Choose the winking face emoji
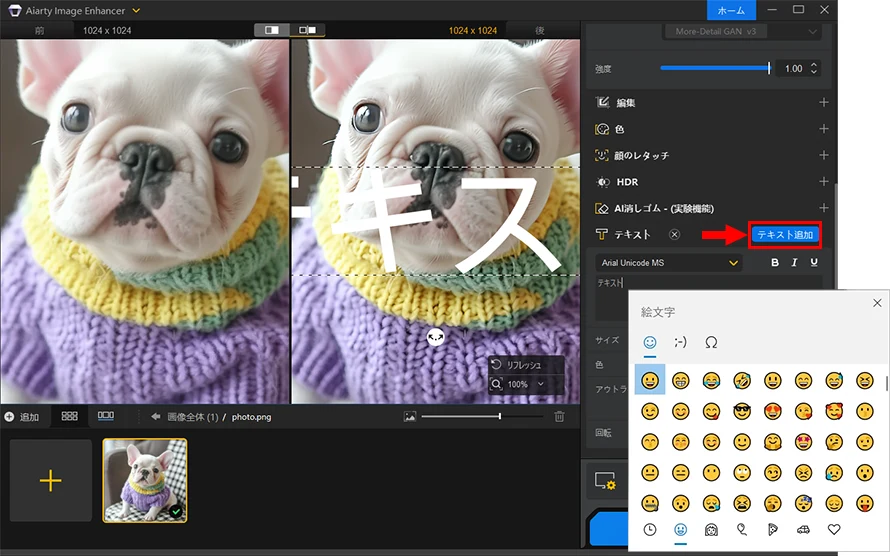The height and width of the screenshot is (556, 890). (650, 411)
